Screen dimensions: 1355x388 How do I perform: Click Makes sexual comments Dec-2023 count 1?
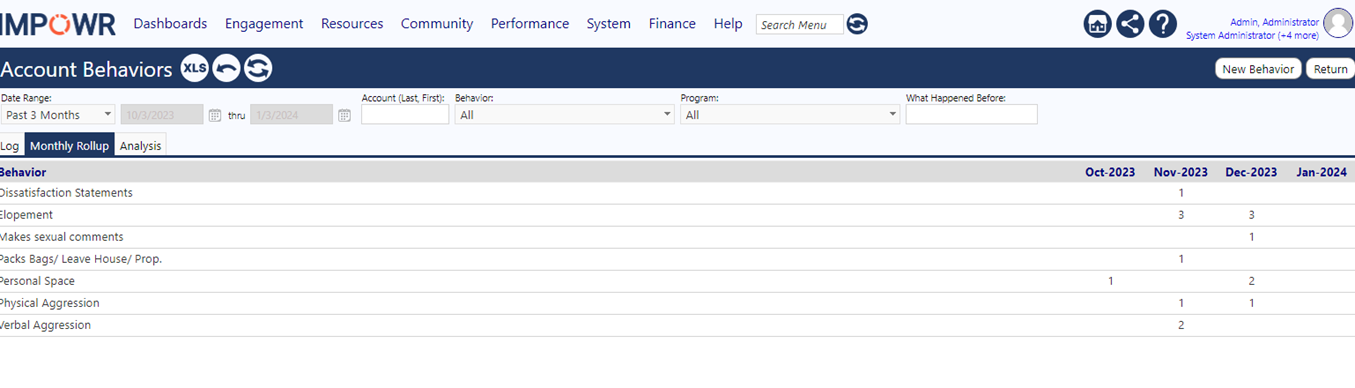point(1251,237)
